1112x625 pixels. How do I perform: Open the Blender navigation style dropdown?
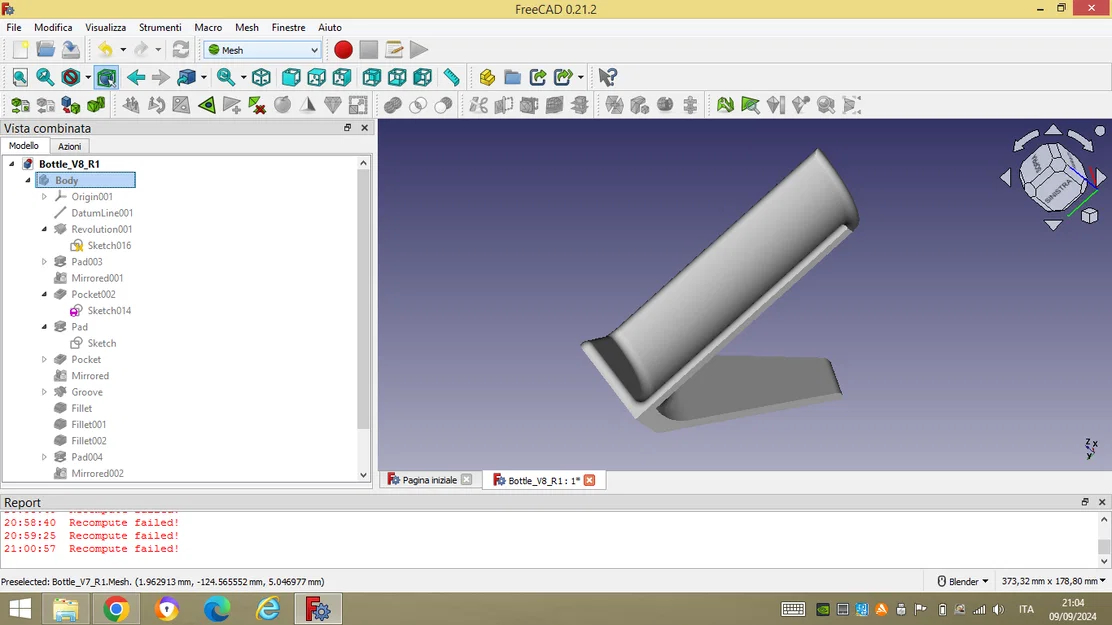963,581
